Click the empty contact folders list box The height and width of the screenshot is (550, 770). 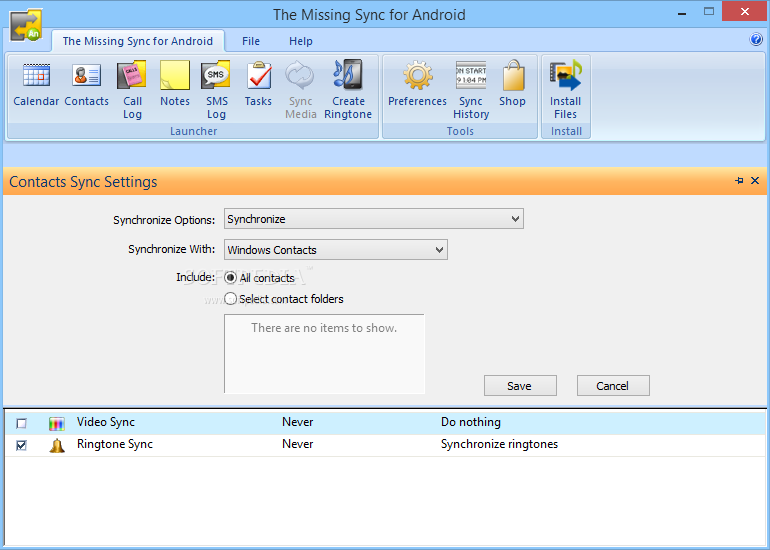click(324, 354)
